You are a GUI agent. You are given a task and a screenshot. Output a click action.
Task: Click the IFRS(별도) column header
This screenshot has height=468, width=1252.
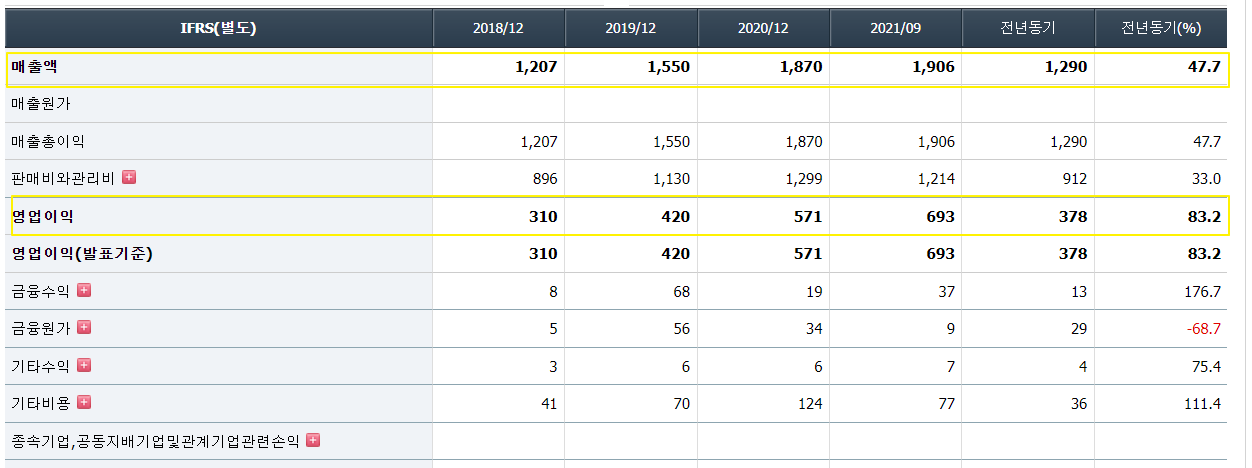pos(218,28)
